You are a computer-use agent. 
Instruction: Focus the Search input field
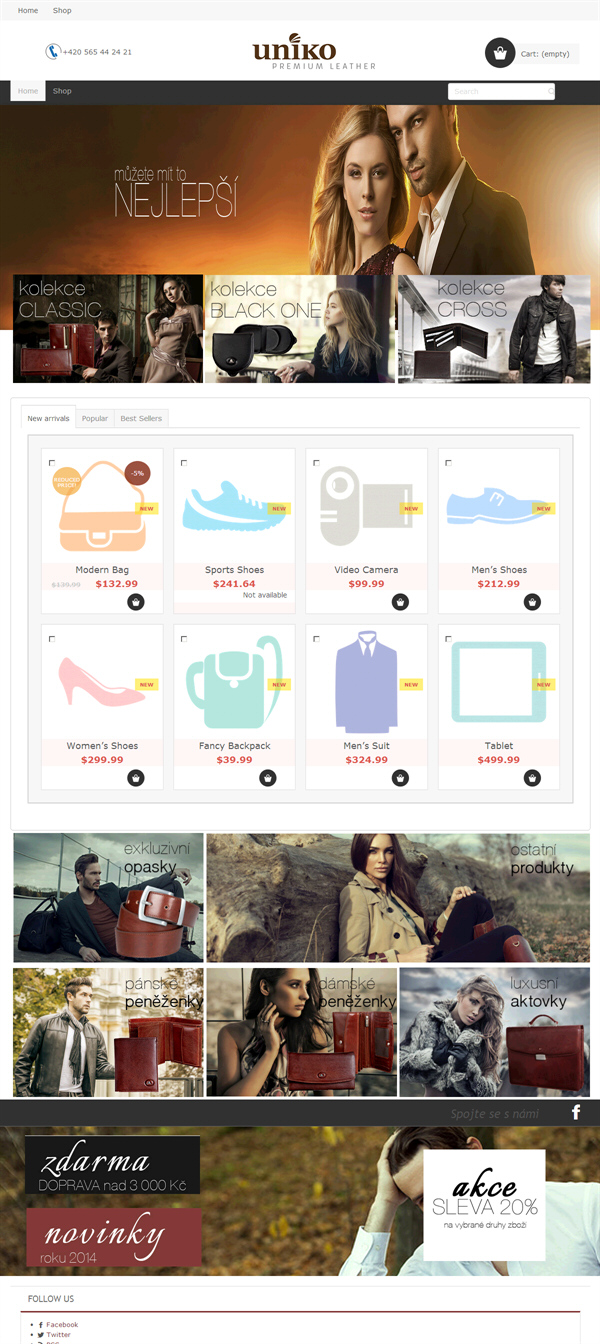[x=496, y=91]
